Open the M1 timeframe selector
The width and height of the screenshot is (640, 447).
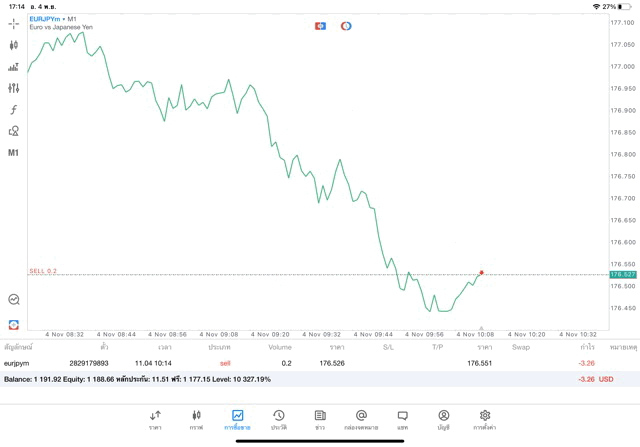[x=14, y=153]
